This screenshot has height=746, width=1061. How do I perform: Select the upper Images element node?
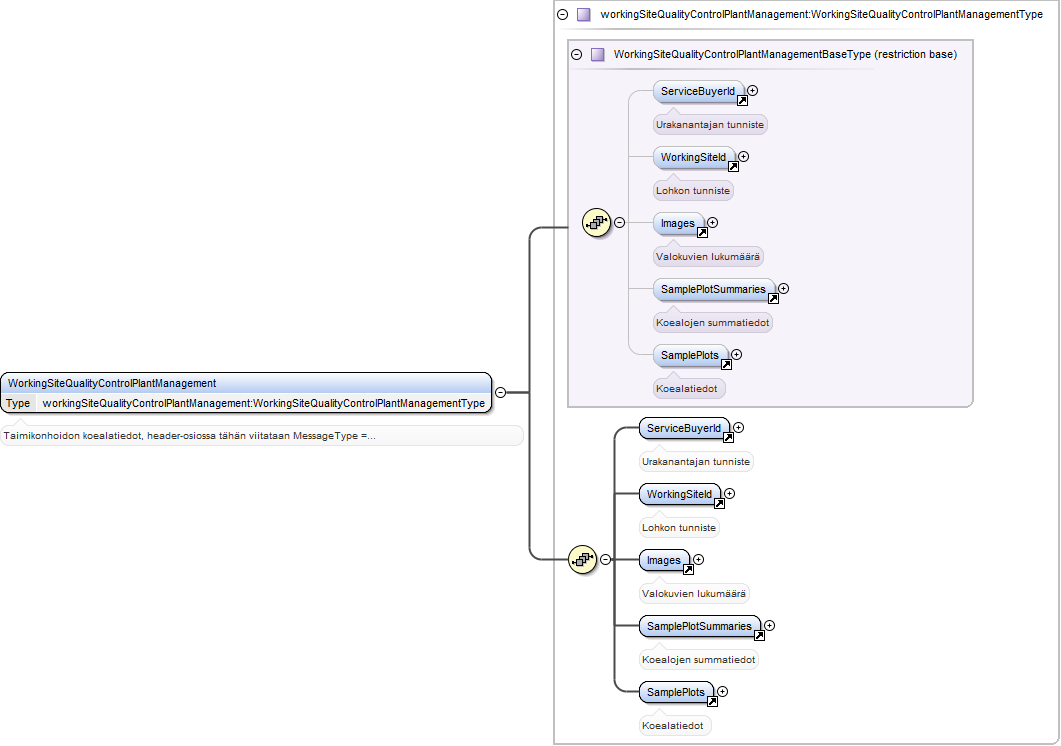tap(679, 223)
